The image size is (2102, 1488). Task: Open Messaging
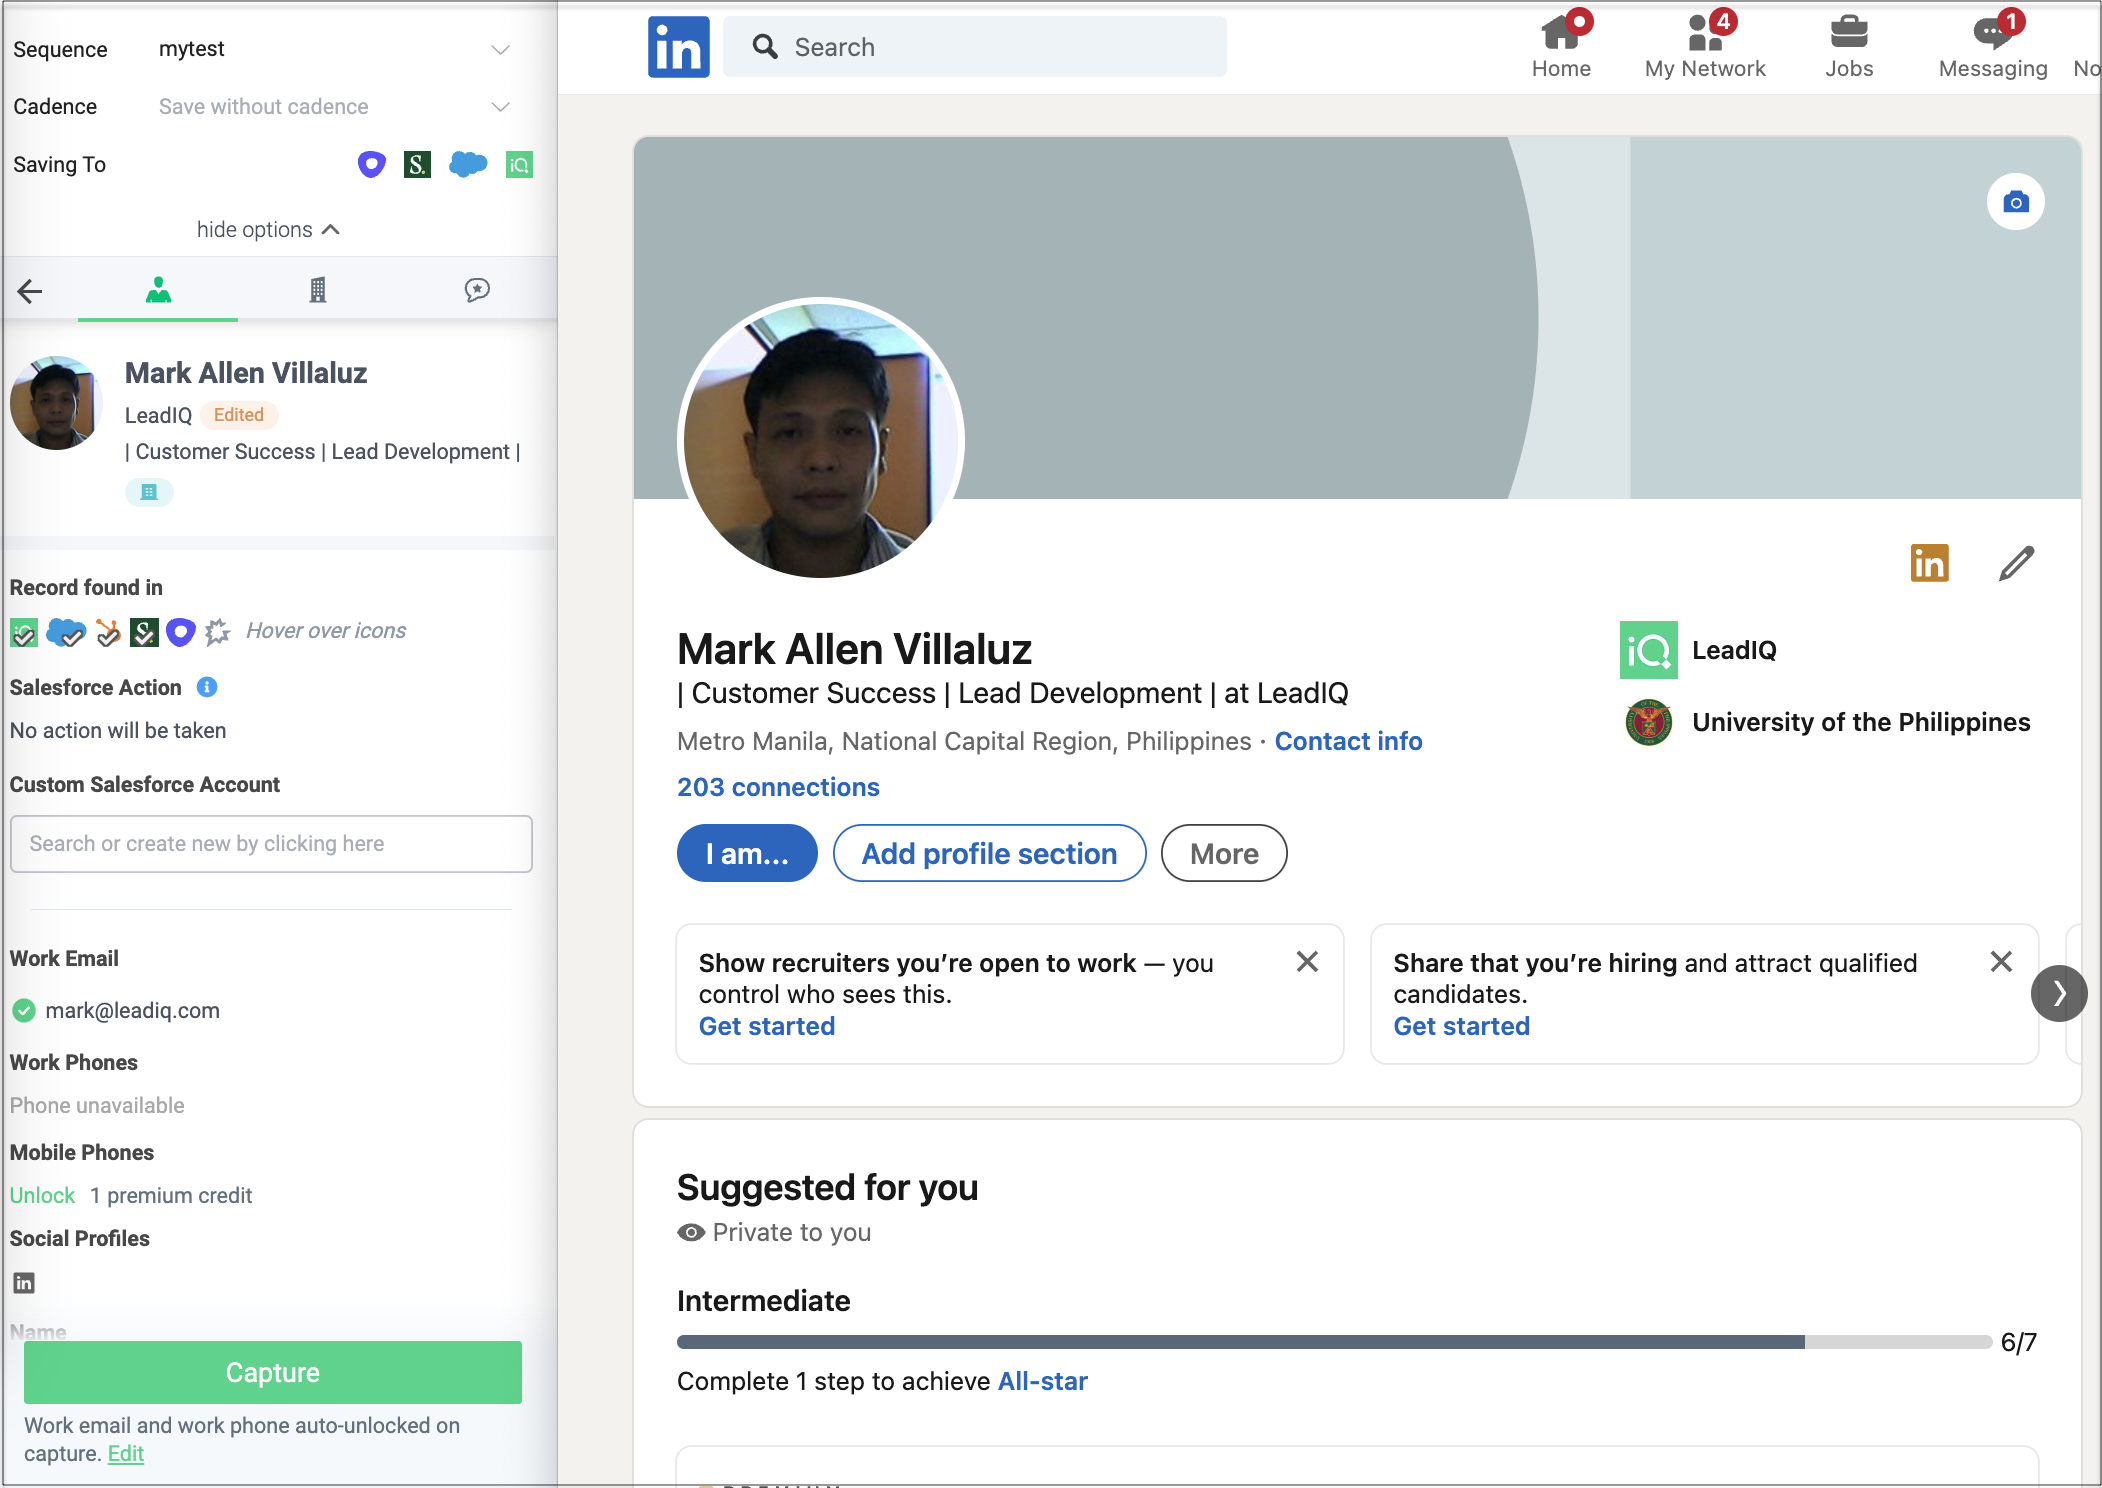1993,47
